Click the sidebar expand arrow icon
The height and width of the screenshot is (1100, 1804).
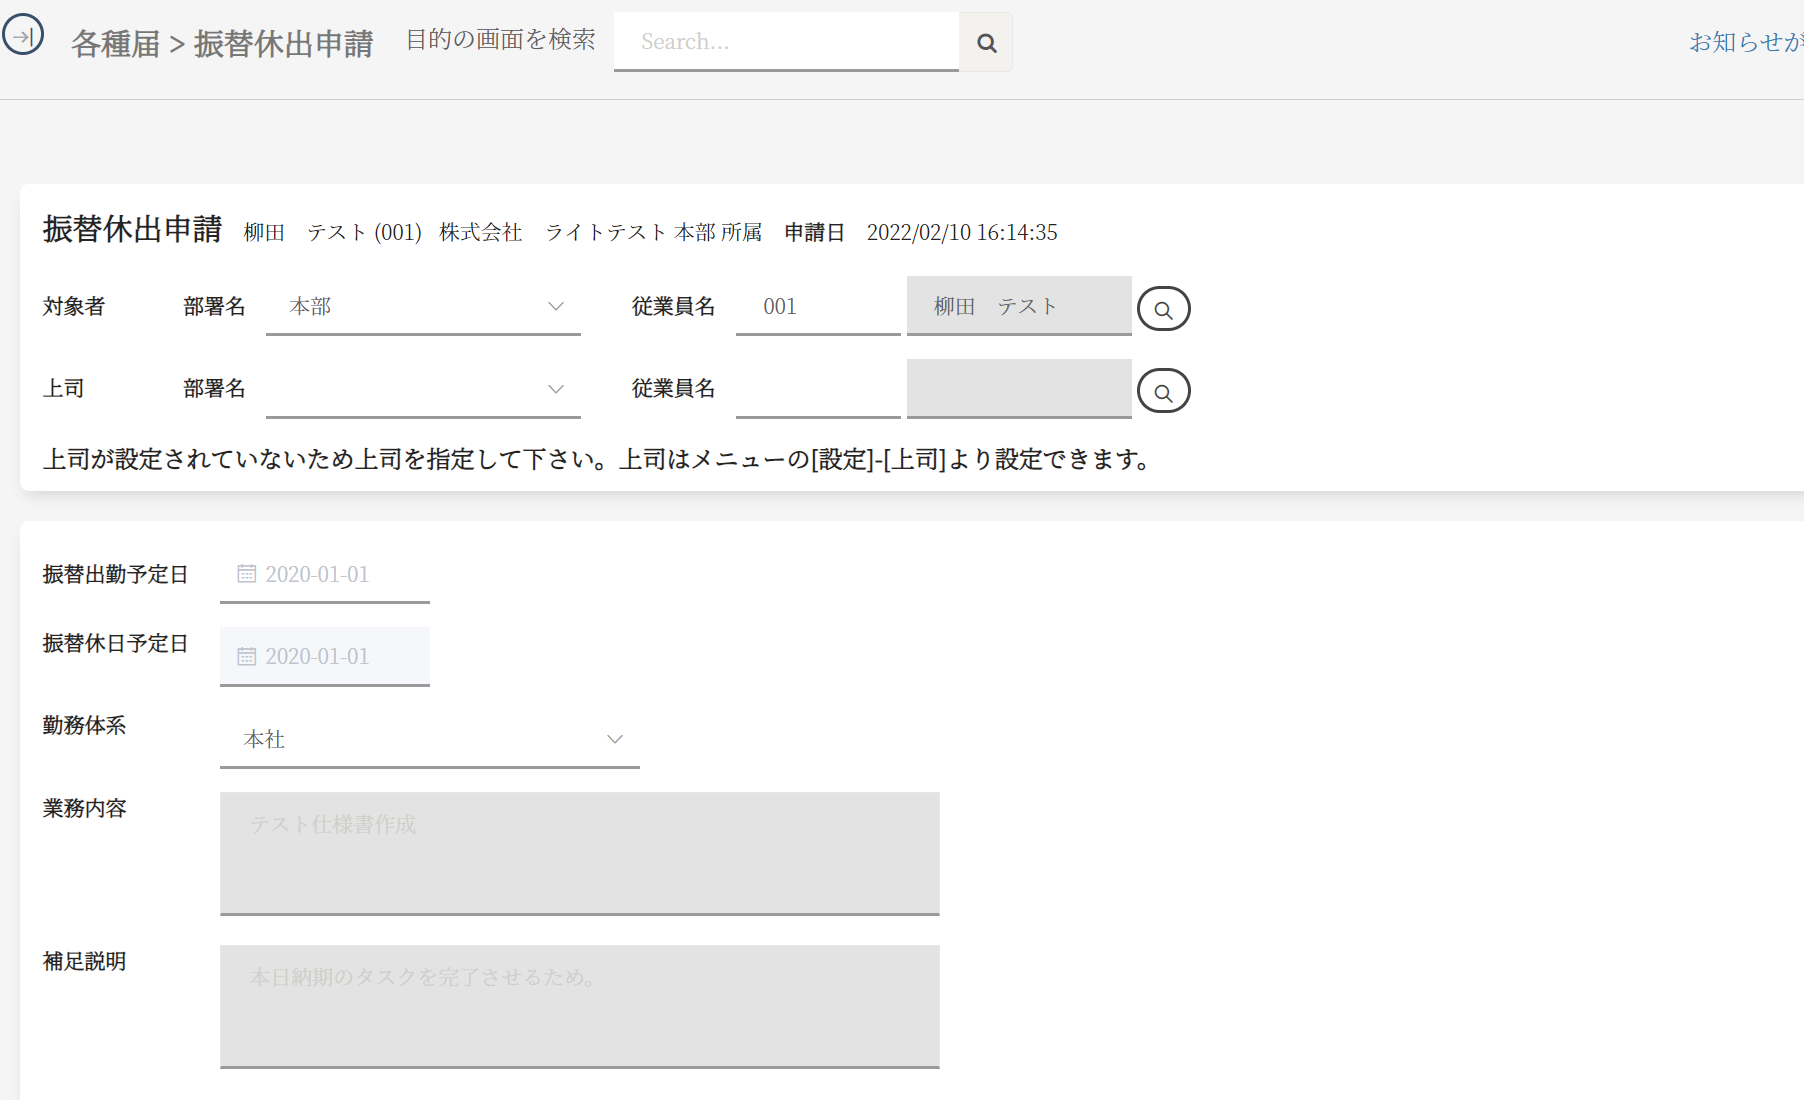[x=23, y=36]
